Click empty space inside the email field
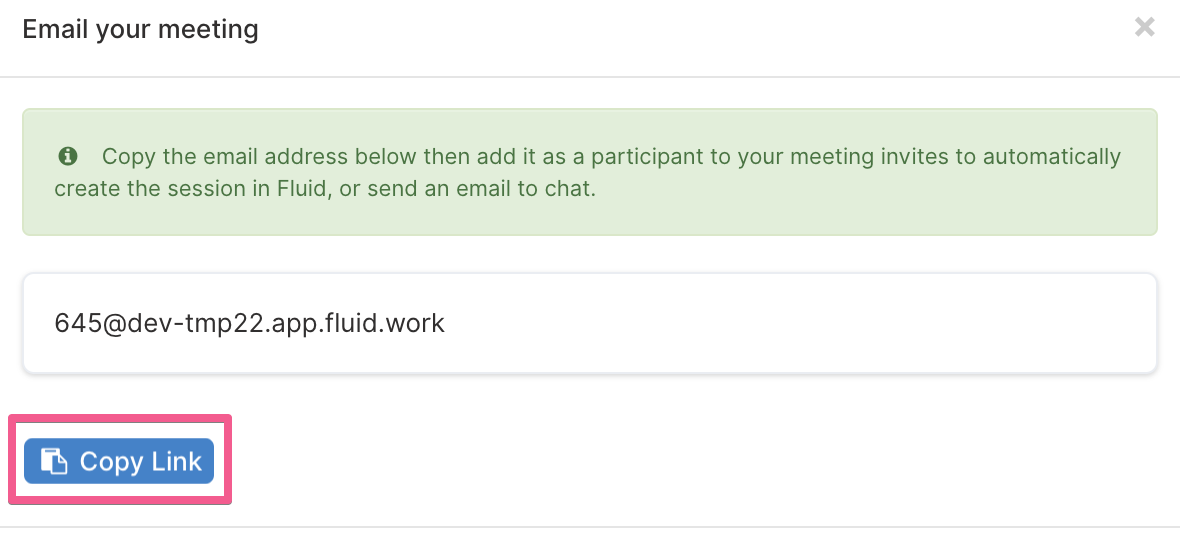Screen dimensions: 1180x548 tap(798, 324)
